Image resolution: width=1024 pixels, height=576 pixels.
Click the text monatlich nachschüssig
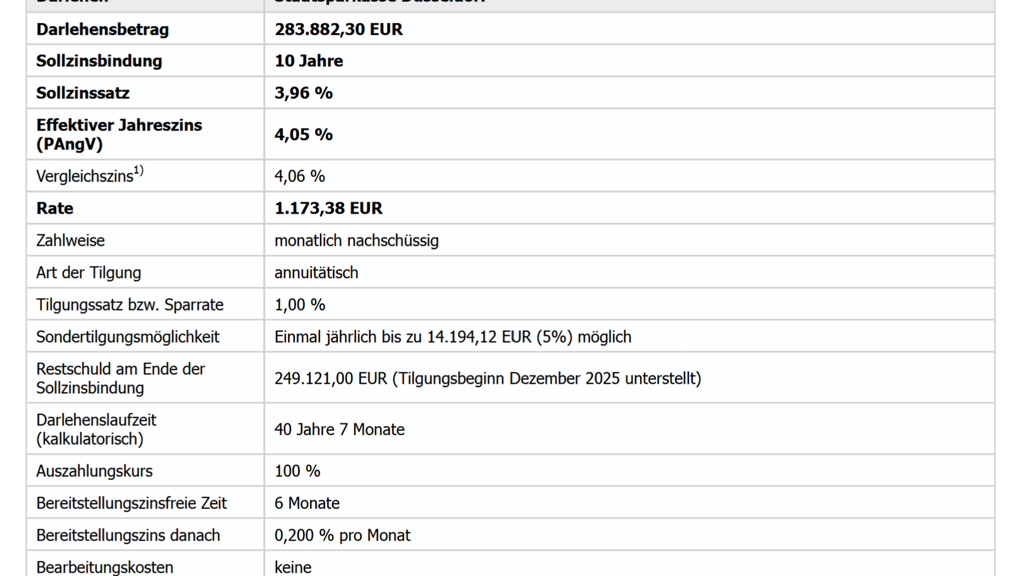point(357,241)
